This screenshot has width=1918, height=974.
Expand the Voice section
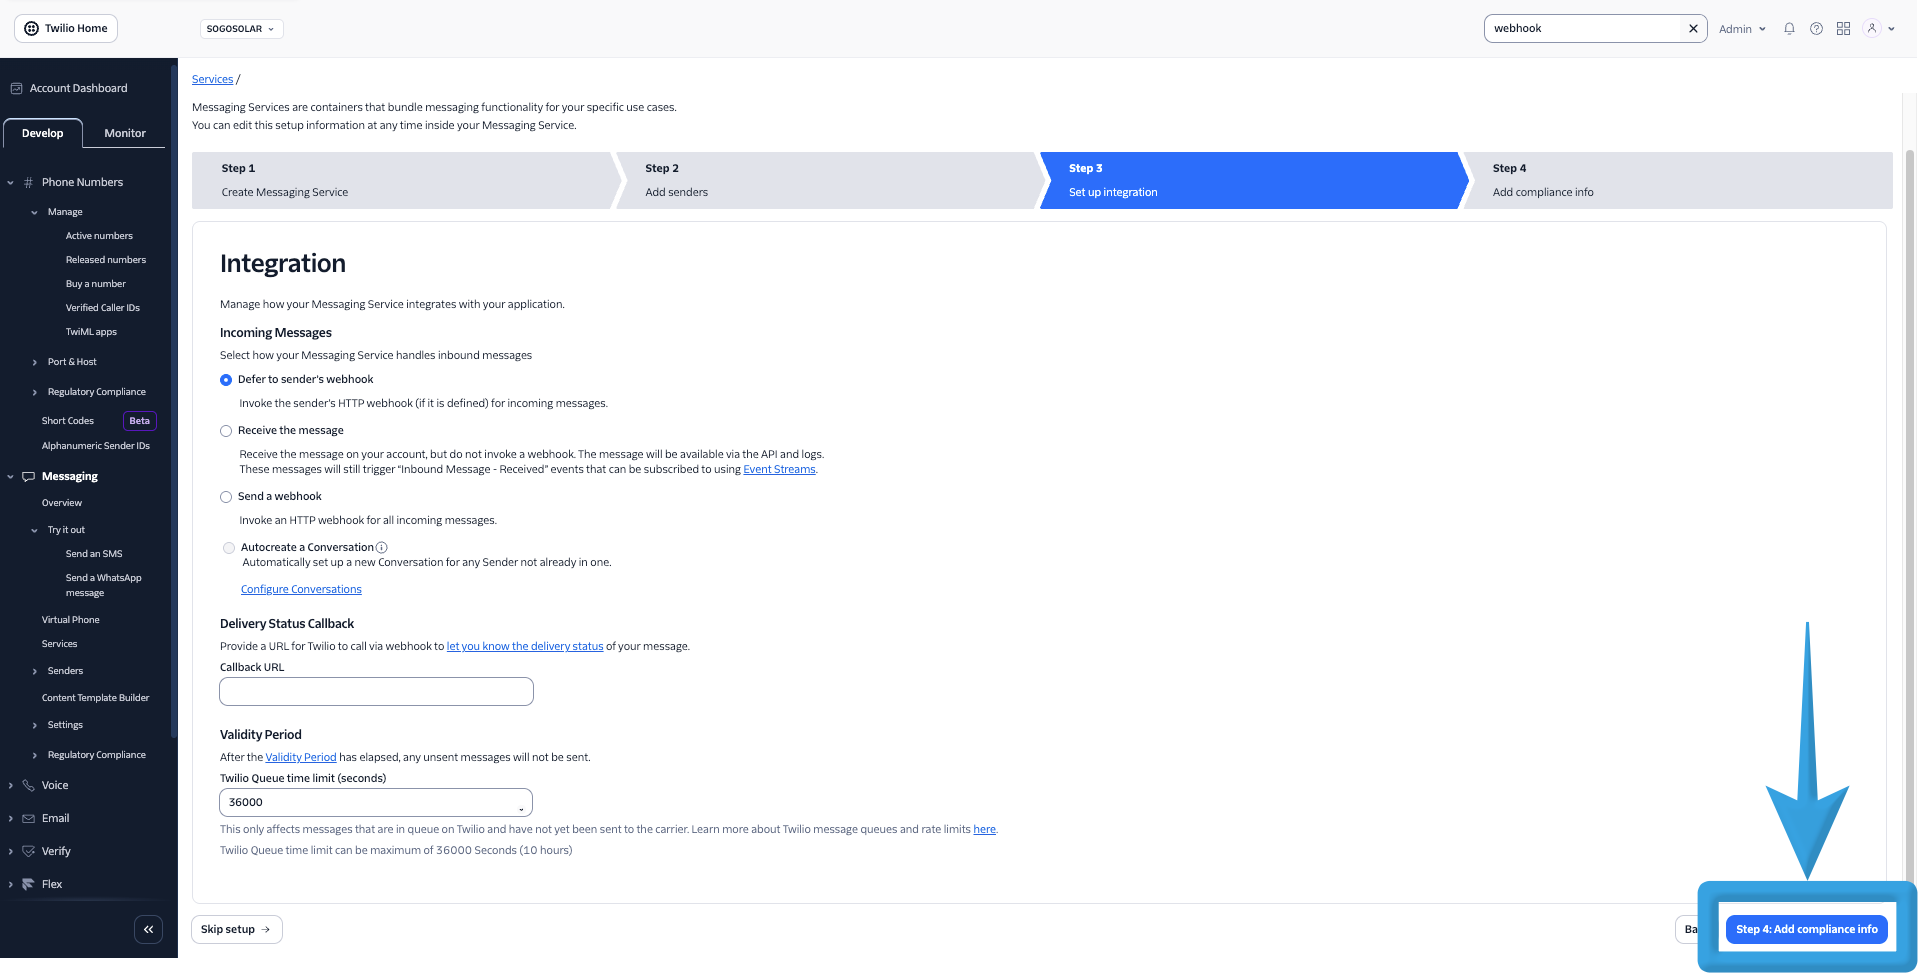coord(9,785)
